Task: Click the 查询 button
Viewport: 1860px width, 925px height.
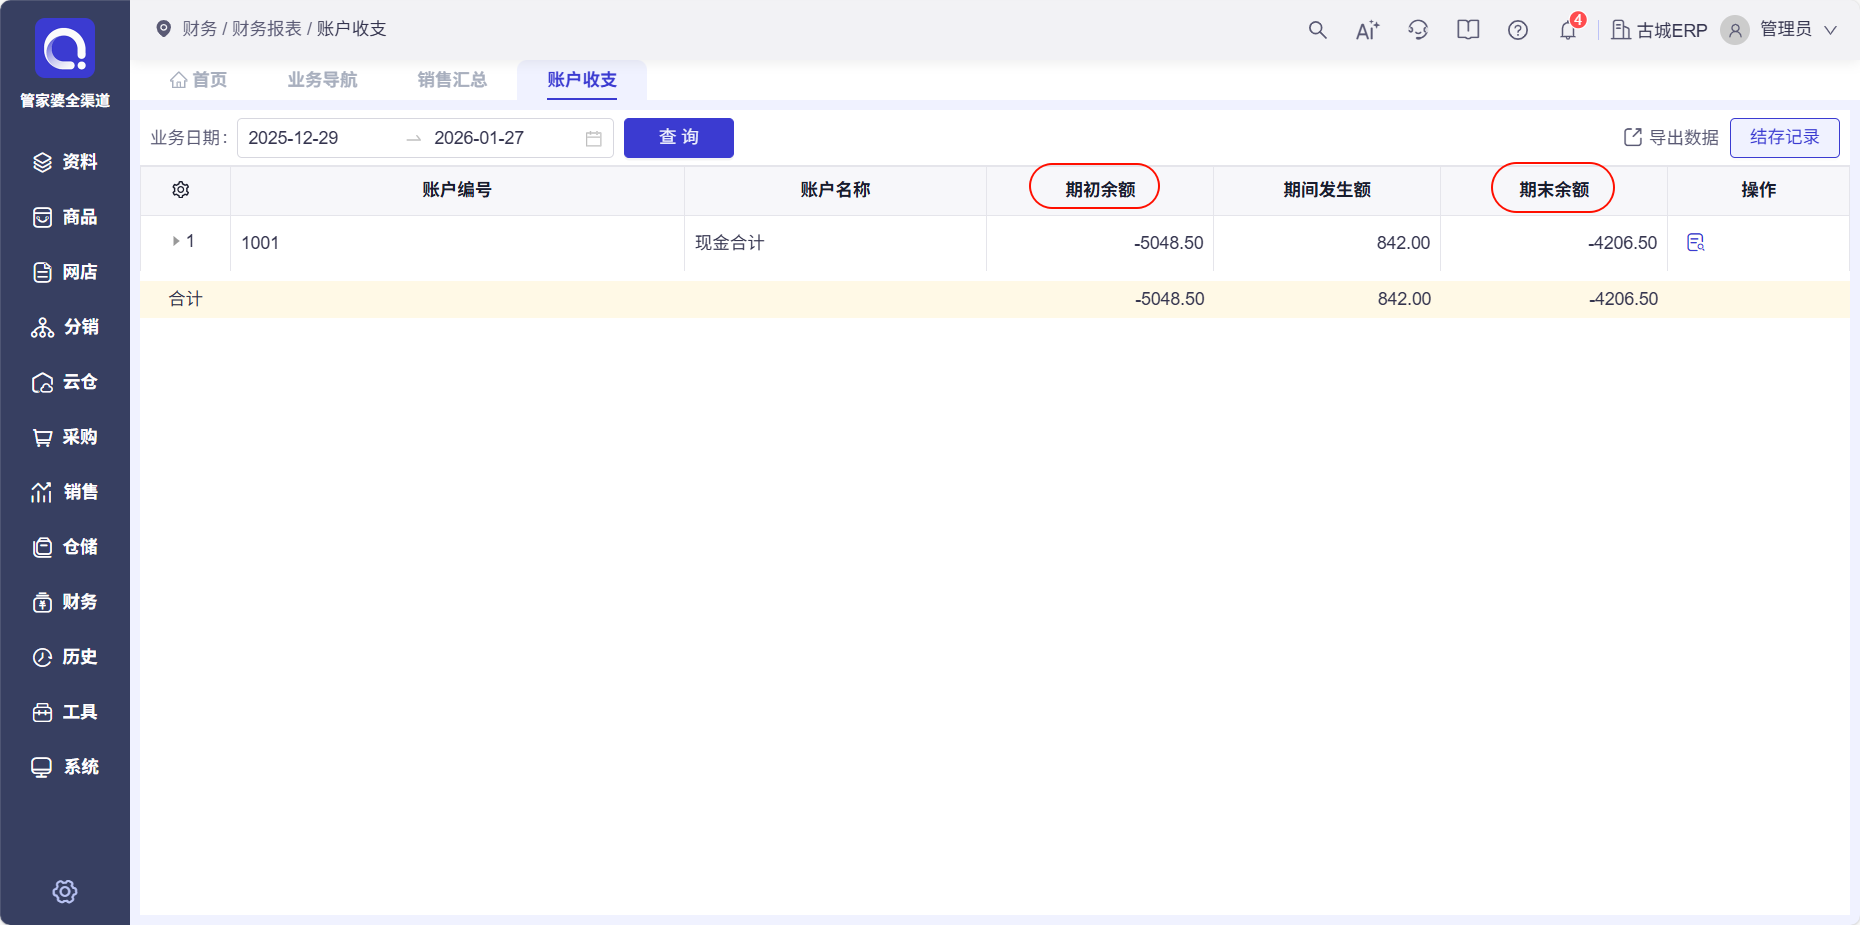Action: click(678, 138)
